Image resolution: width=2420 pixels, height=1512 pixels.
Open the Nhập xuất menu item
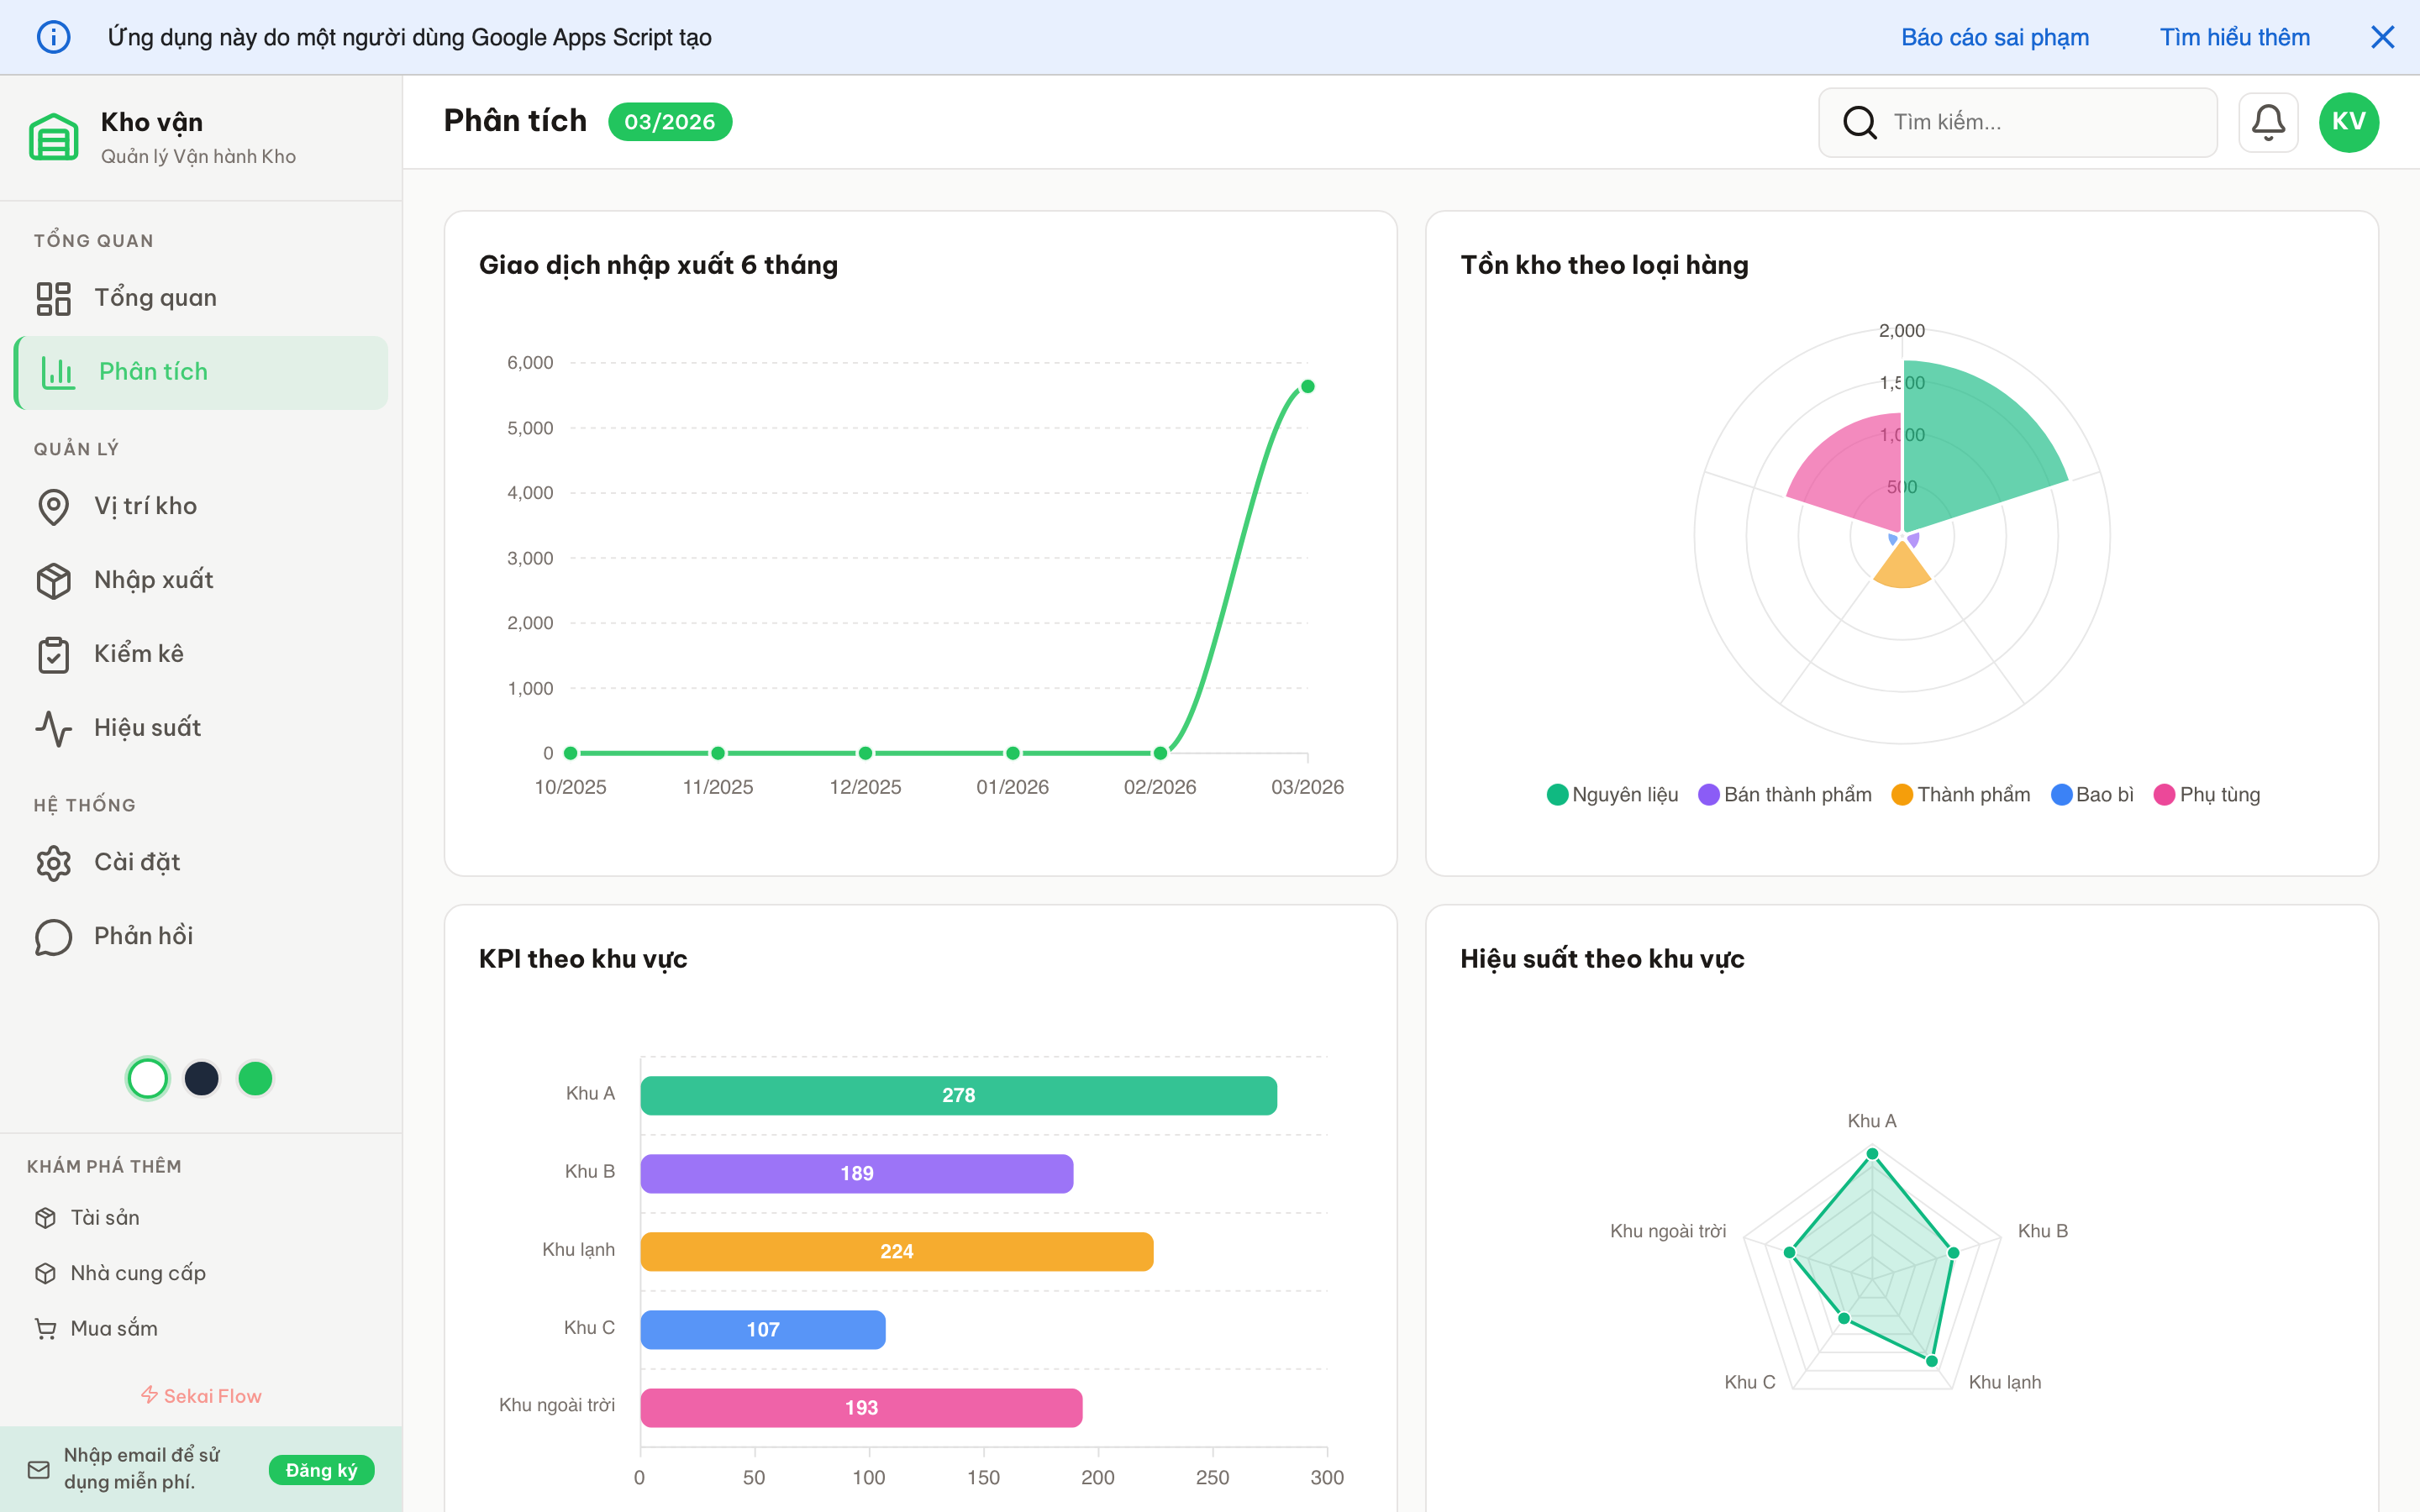[153, 580]
